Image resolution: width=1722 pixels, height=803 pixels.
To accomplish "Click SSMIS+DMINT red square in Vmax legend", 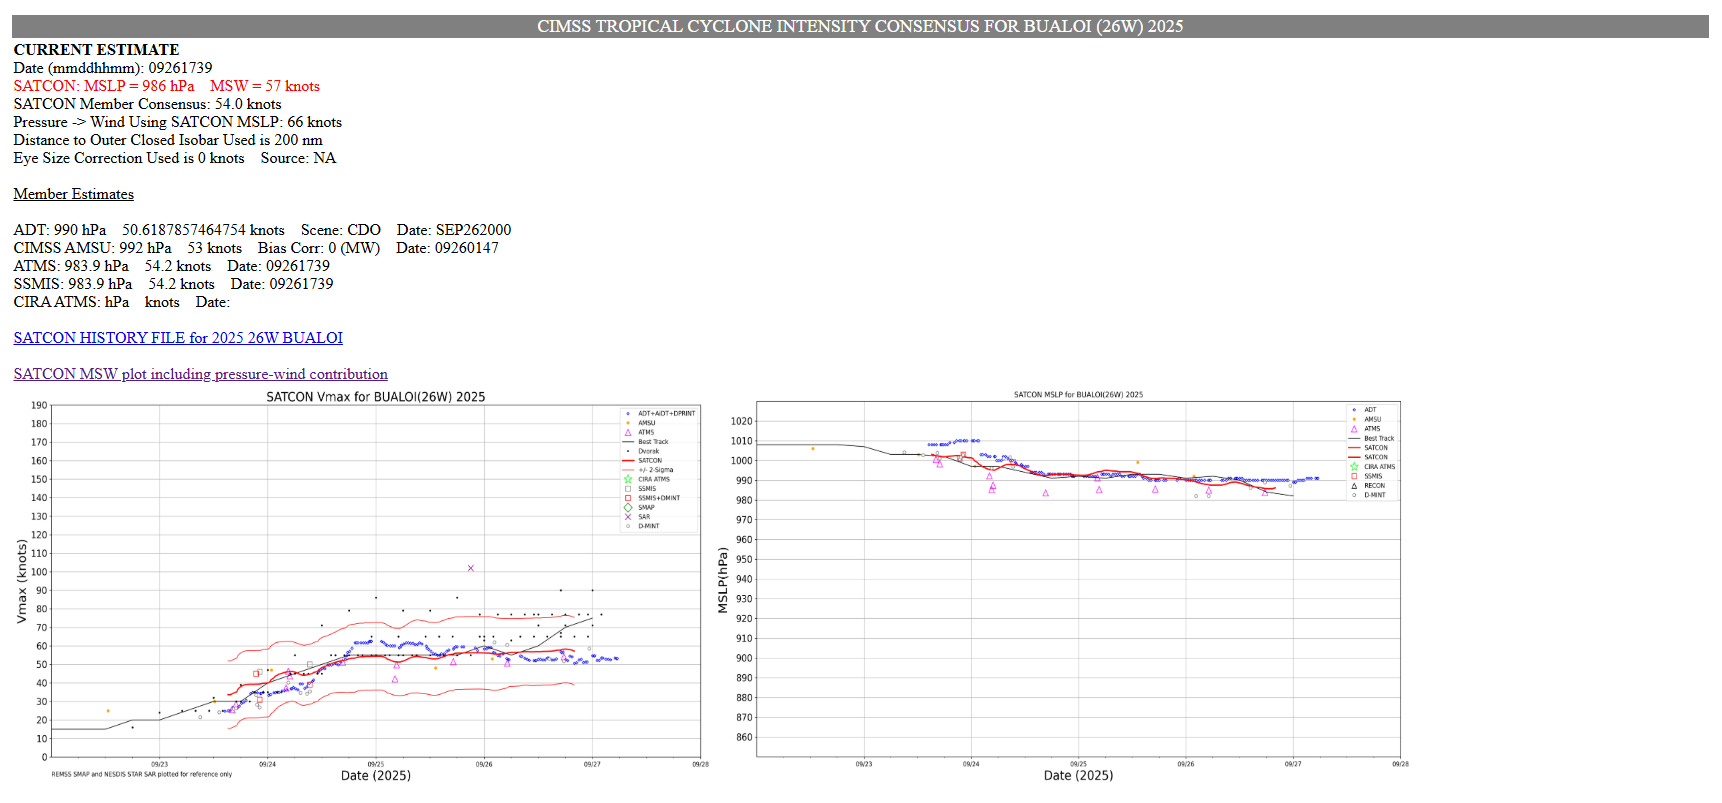I will click(x=628, y=498).
